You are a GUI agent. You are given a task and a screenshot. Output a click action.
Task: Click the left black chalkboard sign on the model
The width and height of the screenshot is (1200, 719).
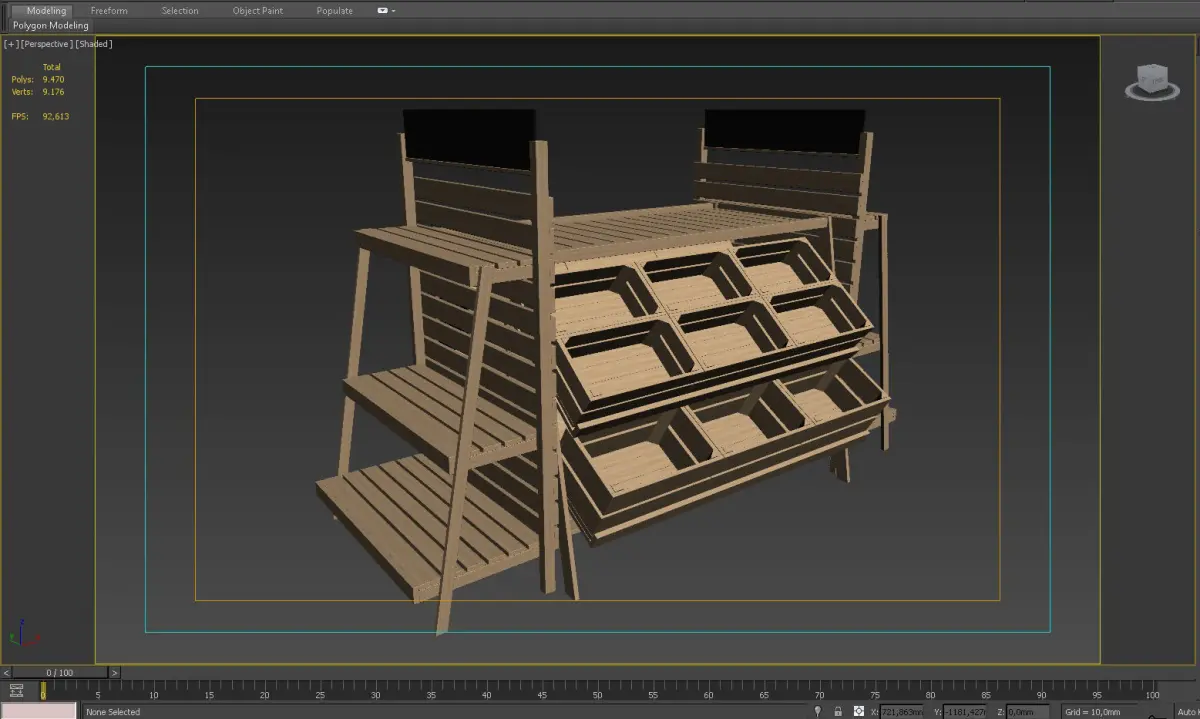coord(467,138)
